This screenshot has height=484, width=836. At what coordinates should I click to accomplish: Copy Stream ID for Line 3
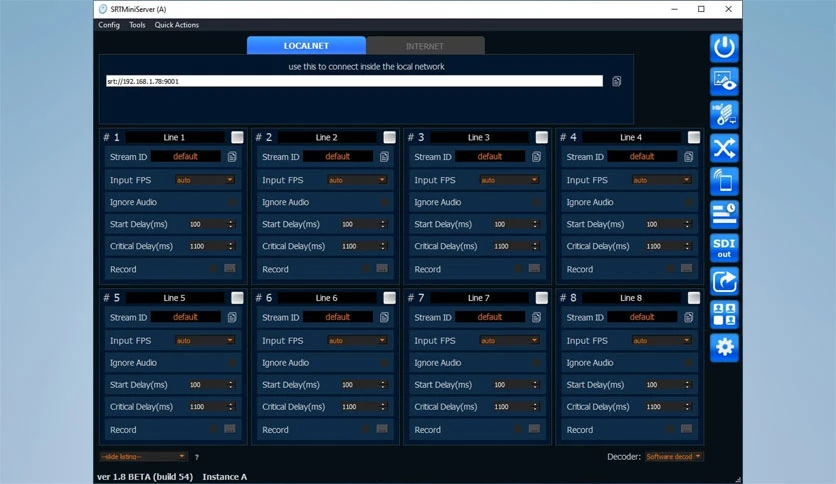tap(536, 157)
